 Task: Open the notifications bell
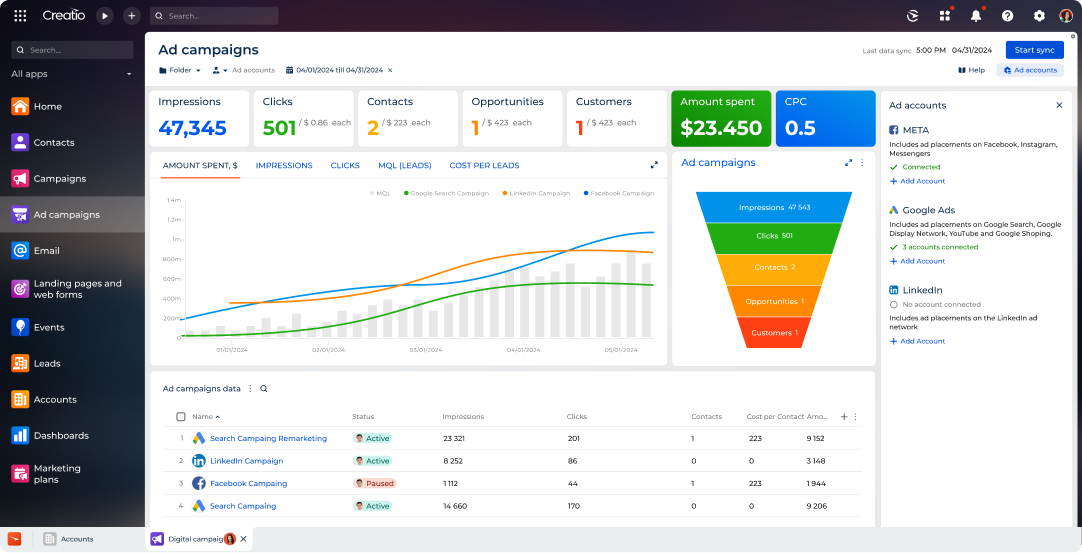click(976, 16)
